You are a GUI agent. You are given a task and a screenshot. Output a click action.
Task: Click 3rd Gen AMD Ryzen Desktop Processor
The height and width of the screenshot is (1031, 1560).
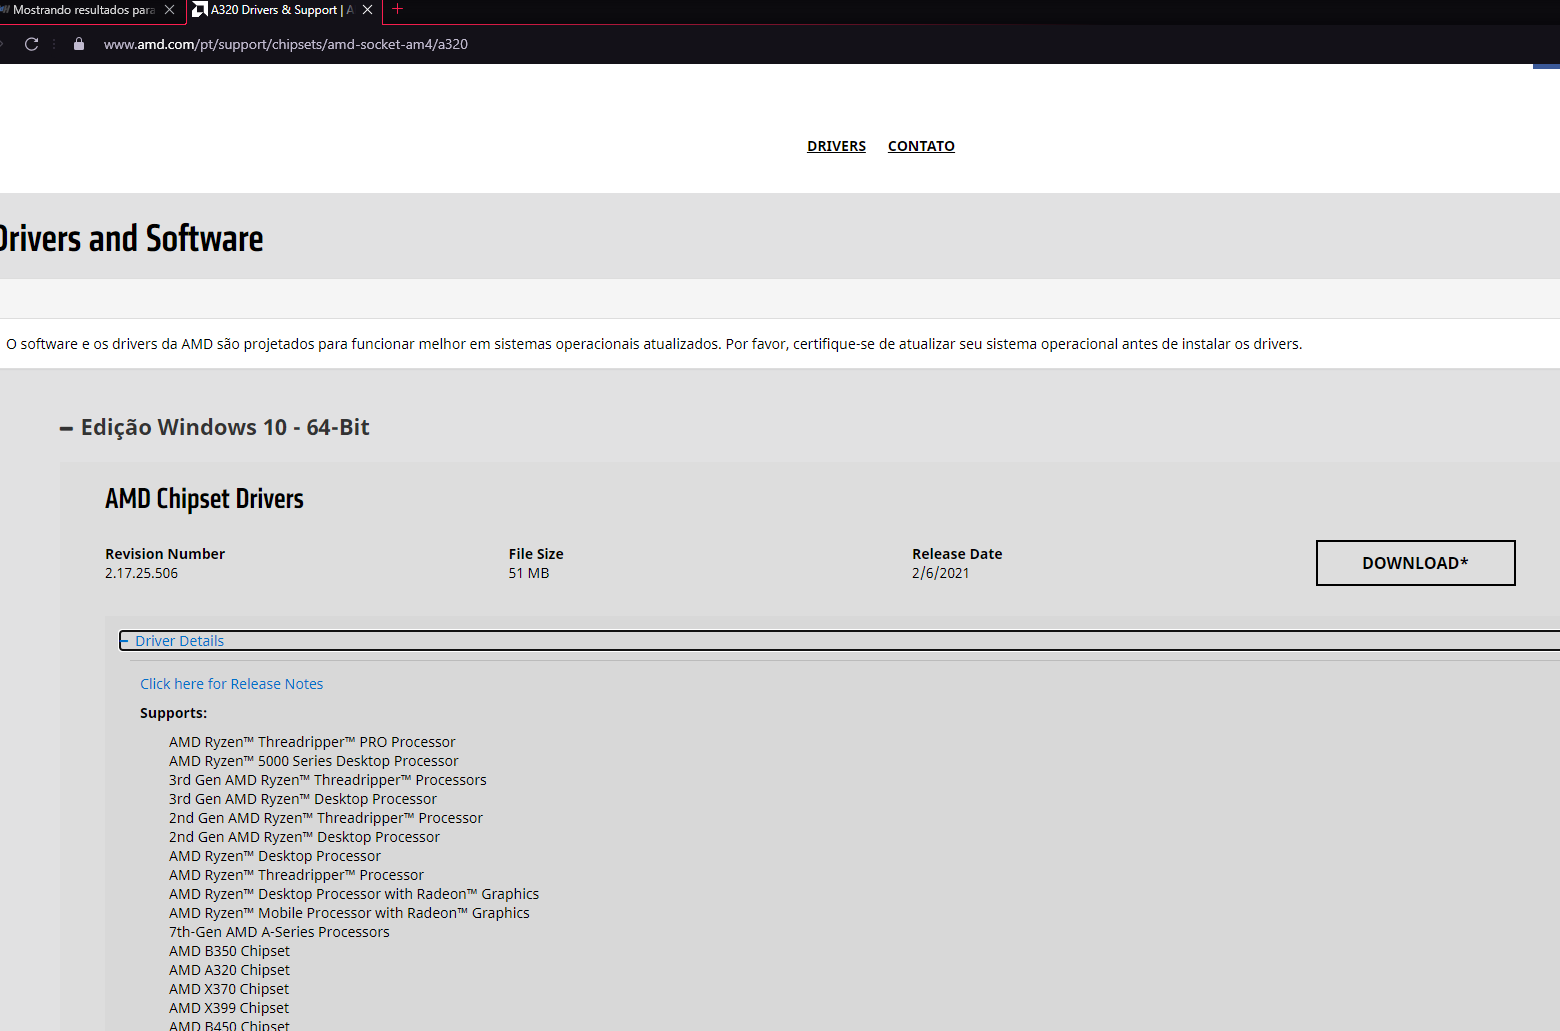303,799
